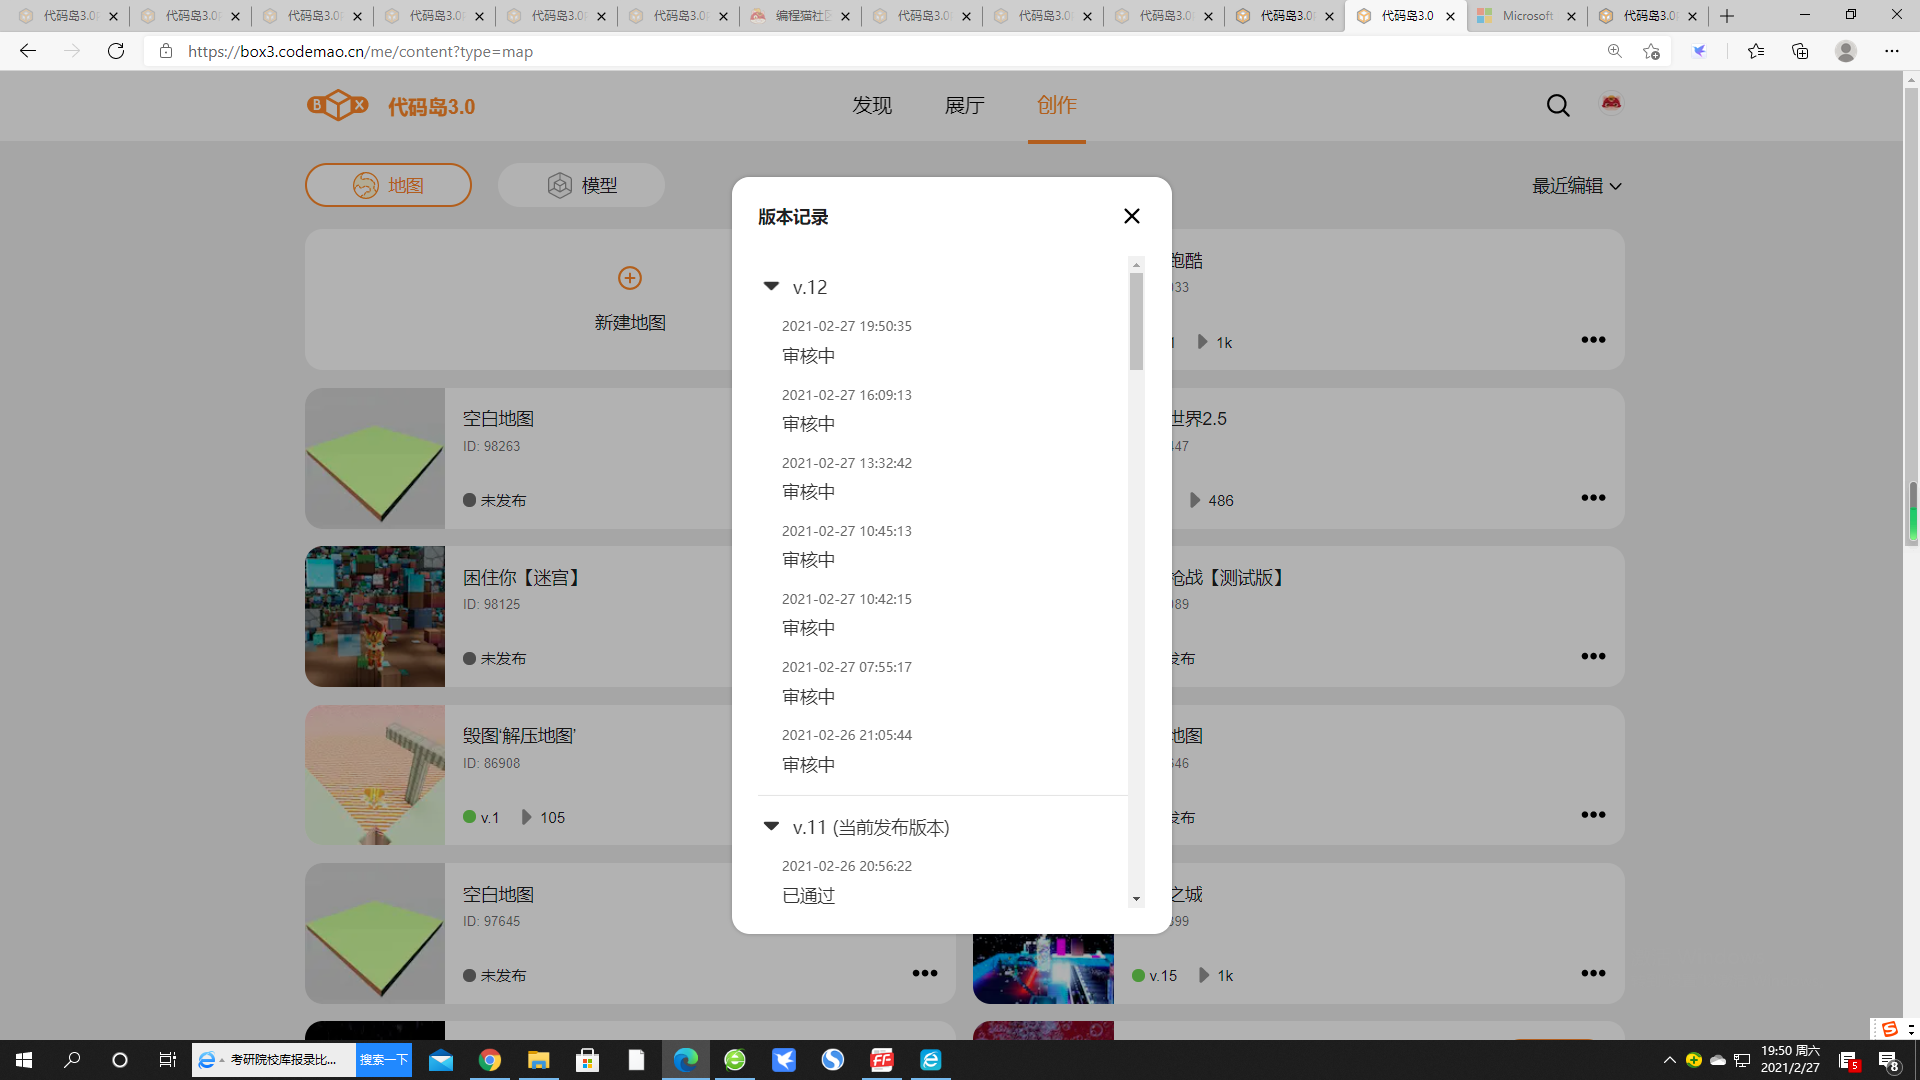Add this page to favorites
This screenshot has width=1920, height=1080.
coord(1651,51)
